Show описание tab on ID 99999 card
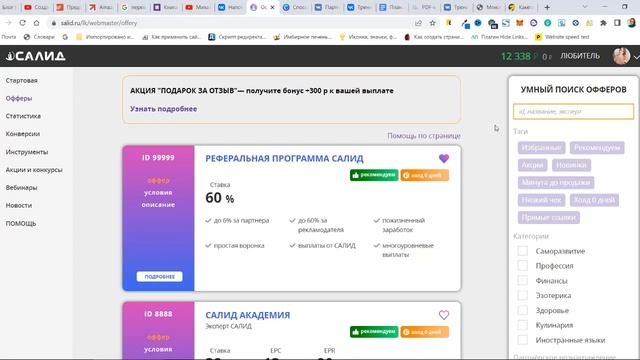This screenshot has height=360, width=640. 158,204
